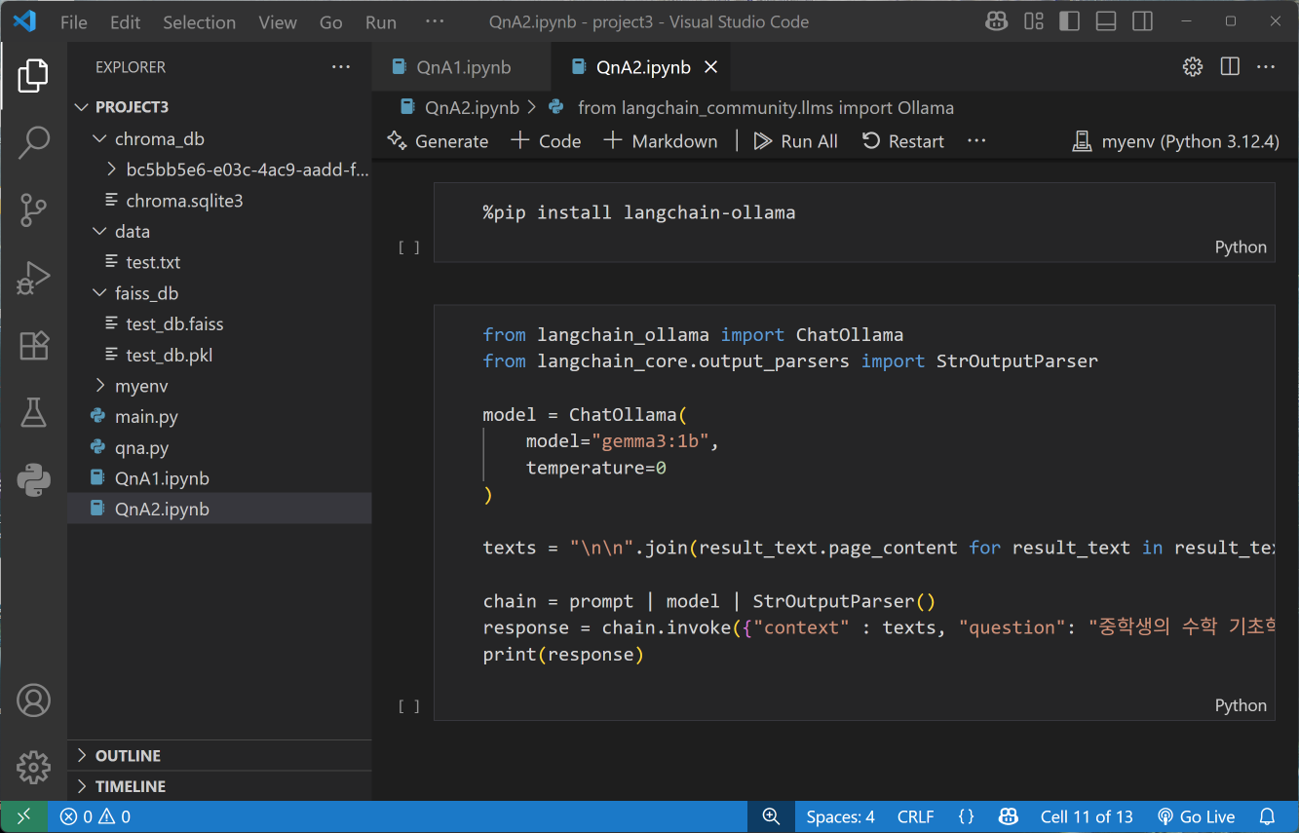Click the language braces icon in status bar
Image resolution: width=1299 pixels, height=833 pixels.
coord(966,816)
